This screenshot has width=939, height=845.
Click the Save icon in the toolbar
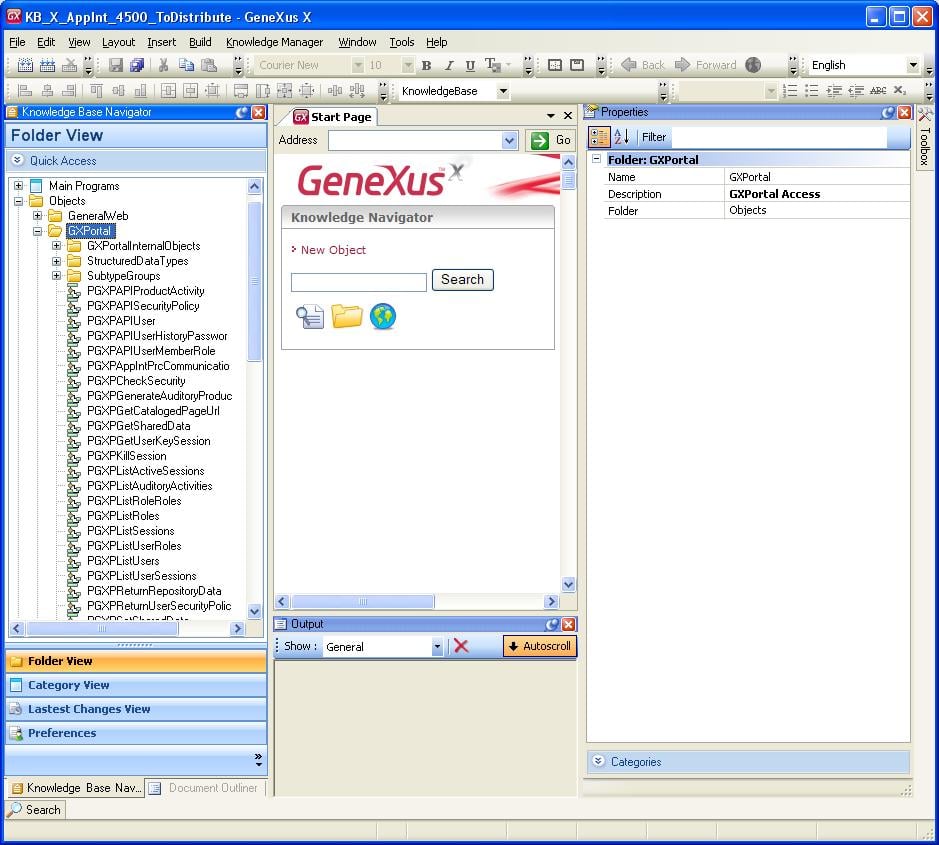[x=115, y=65]
